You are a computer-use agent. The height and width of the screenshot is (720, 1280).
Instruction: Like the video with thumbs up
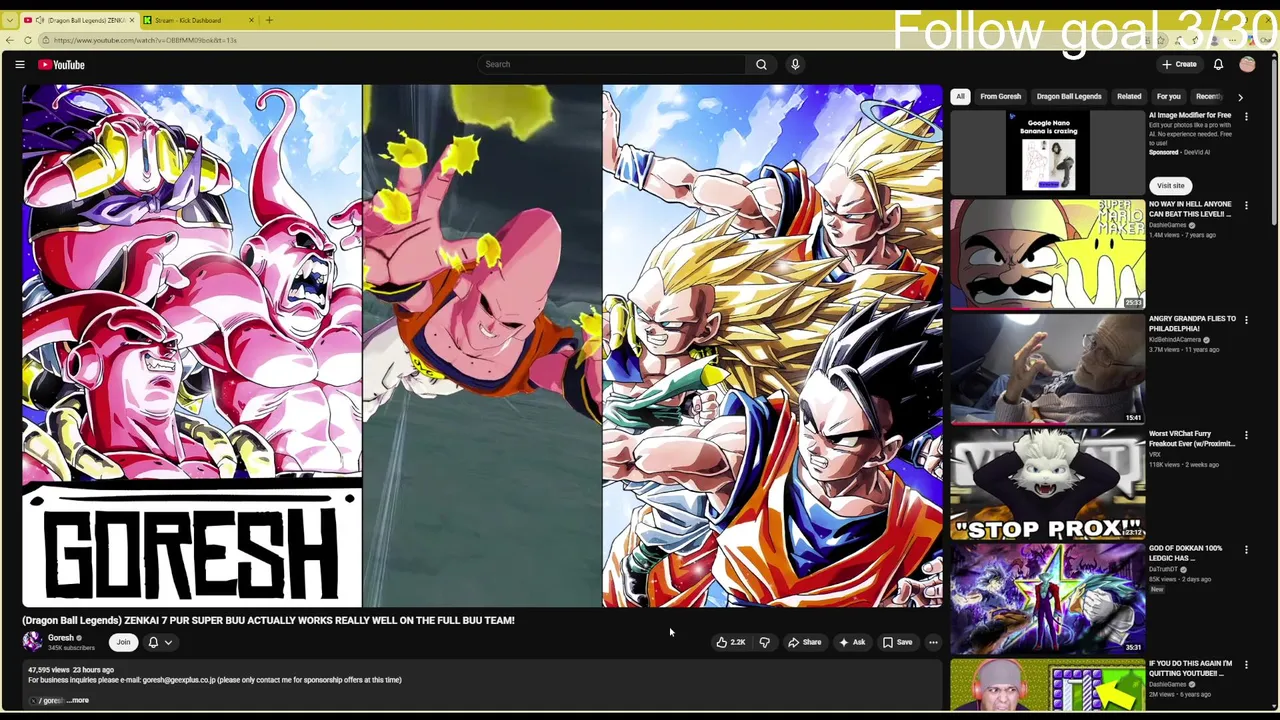click(731, 642)
